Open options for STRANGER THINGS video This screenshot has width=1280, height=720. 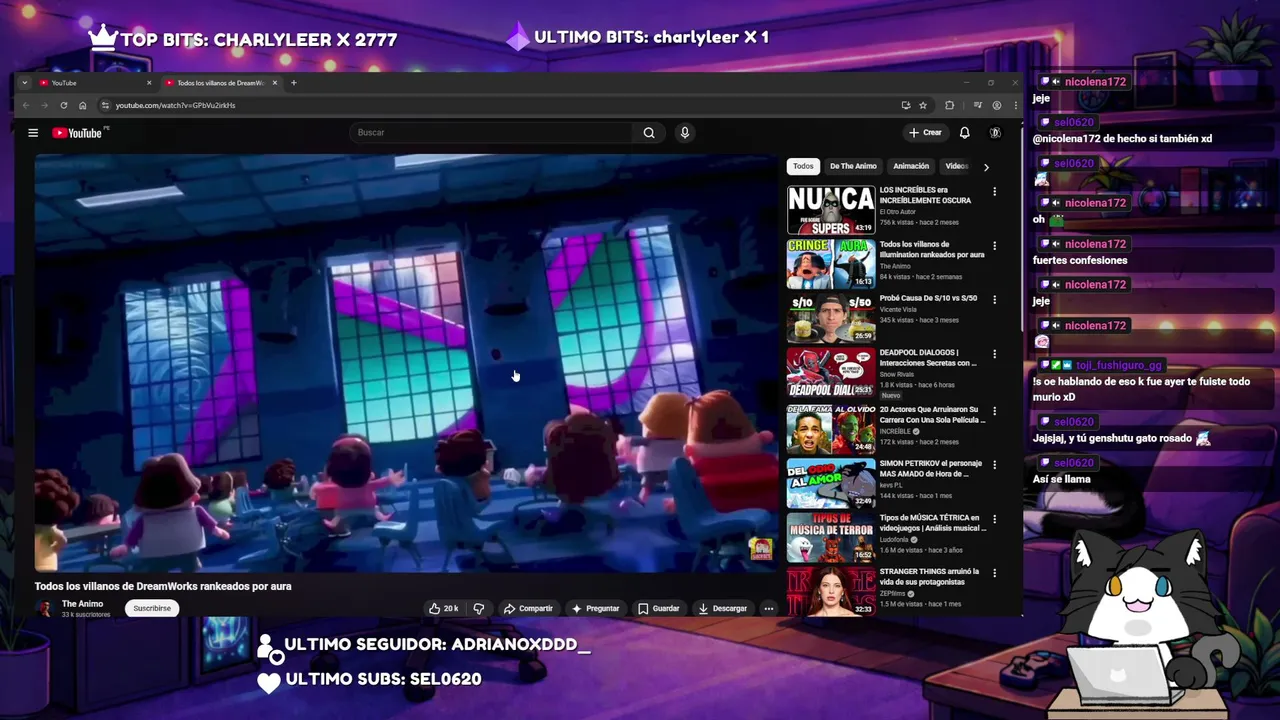994,572
